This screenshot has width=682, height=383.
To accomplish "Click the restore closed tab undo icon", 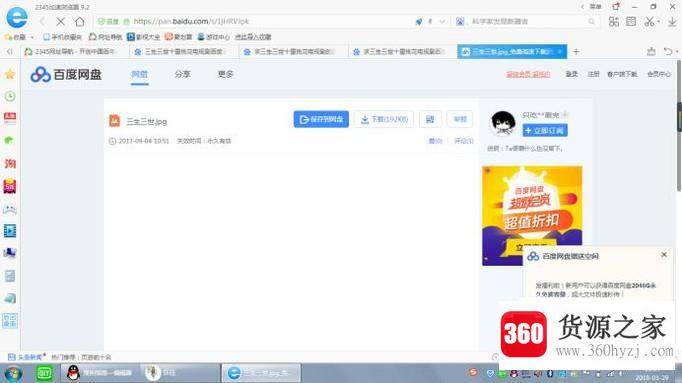I will [x=668, y=52].
